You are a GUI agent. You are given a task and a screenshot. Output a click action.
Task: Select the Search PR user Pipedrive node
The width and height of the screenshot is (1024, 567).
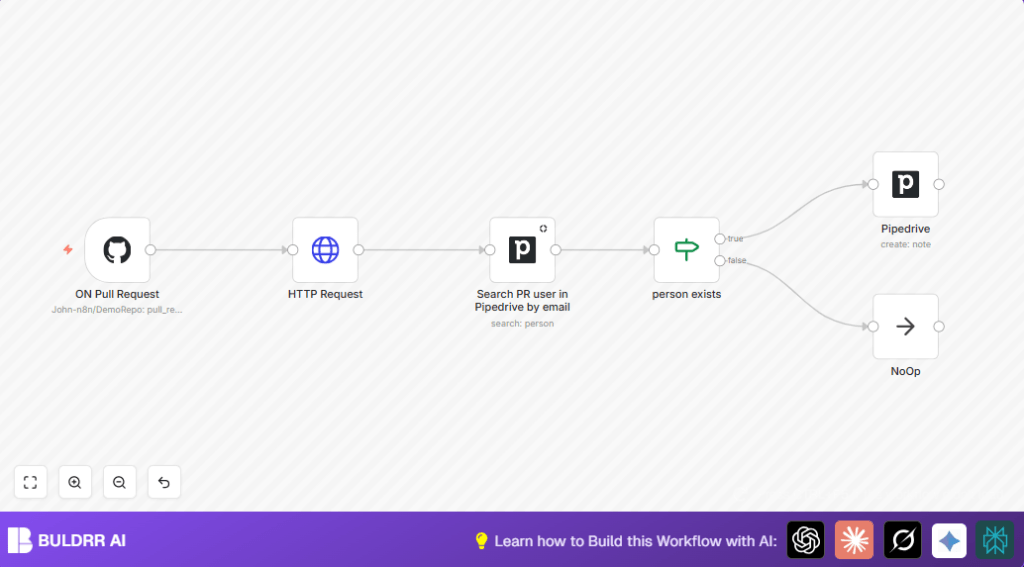coord(522,250)
